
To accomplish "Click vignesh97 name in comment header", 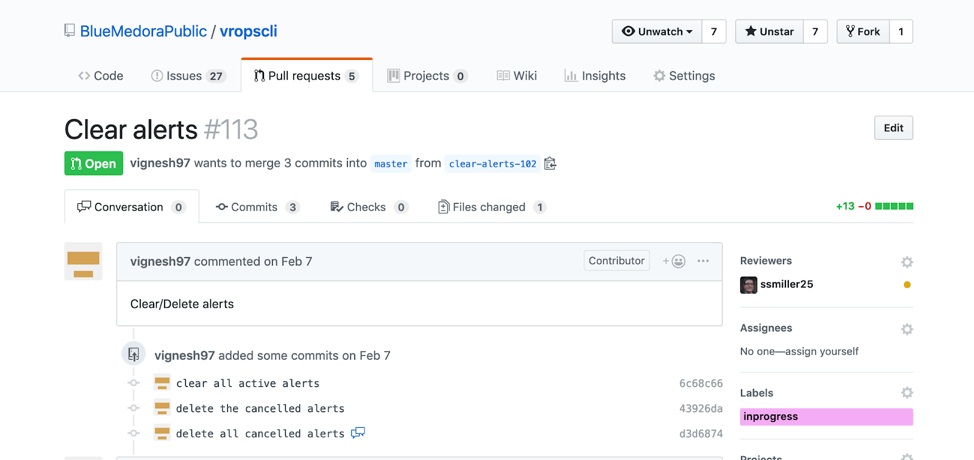I will (x=160, y=261).
